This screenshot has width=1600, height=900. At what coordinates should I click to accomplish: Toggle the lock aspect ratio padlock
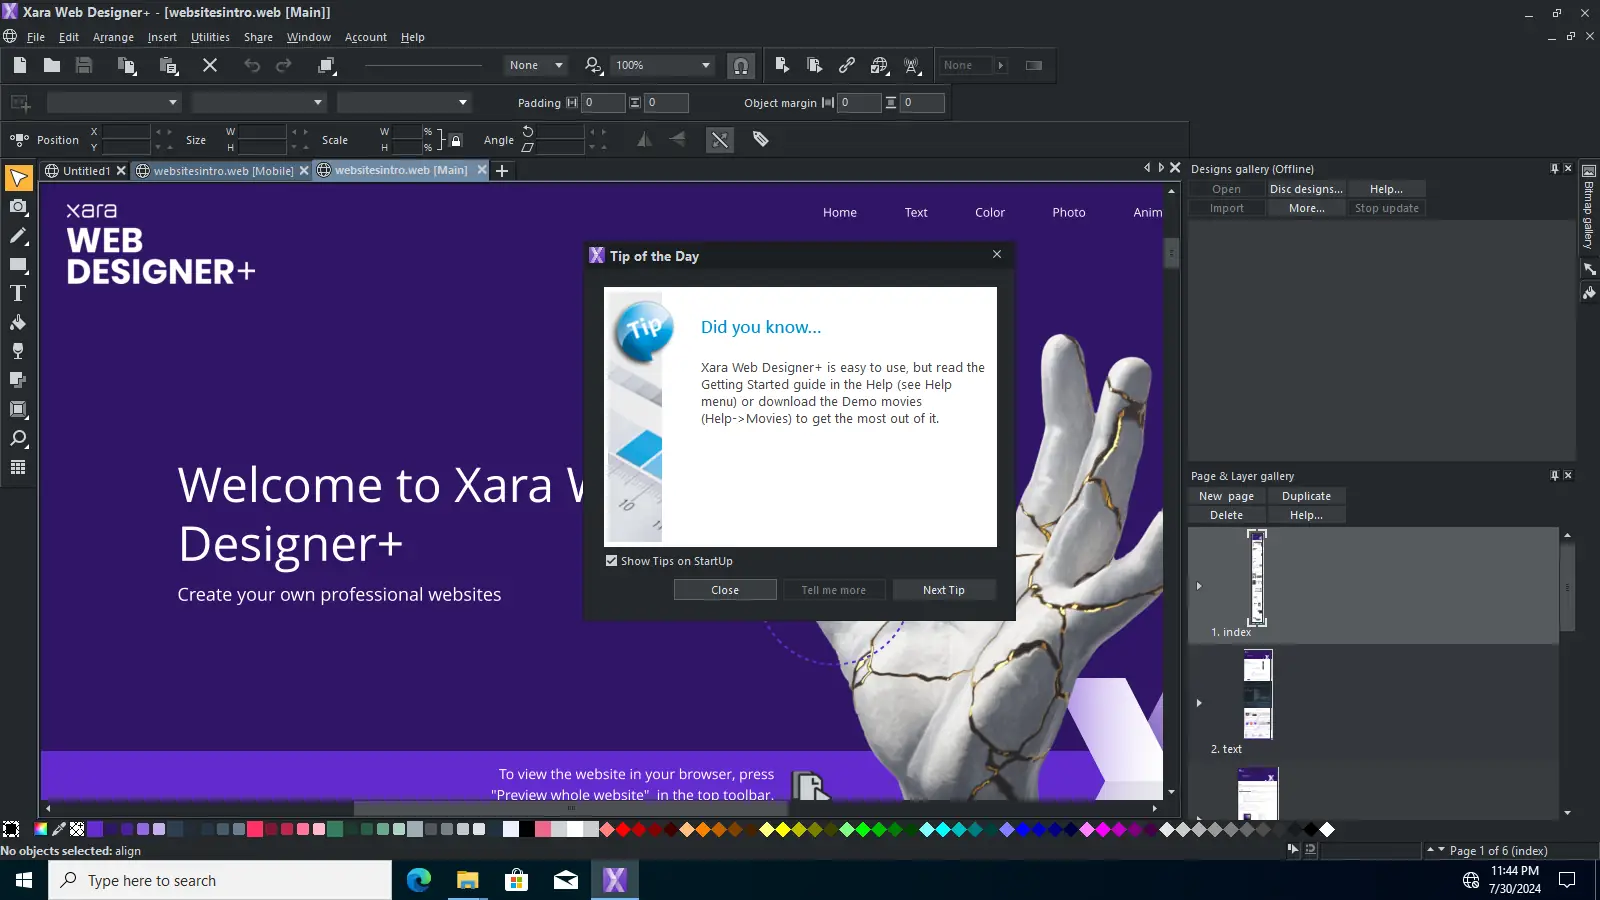click(x=455, y=140)
